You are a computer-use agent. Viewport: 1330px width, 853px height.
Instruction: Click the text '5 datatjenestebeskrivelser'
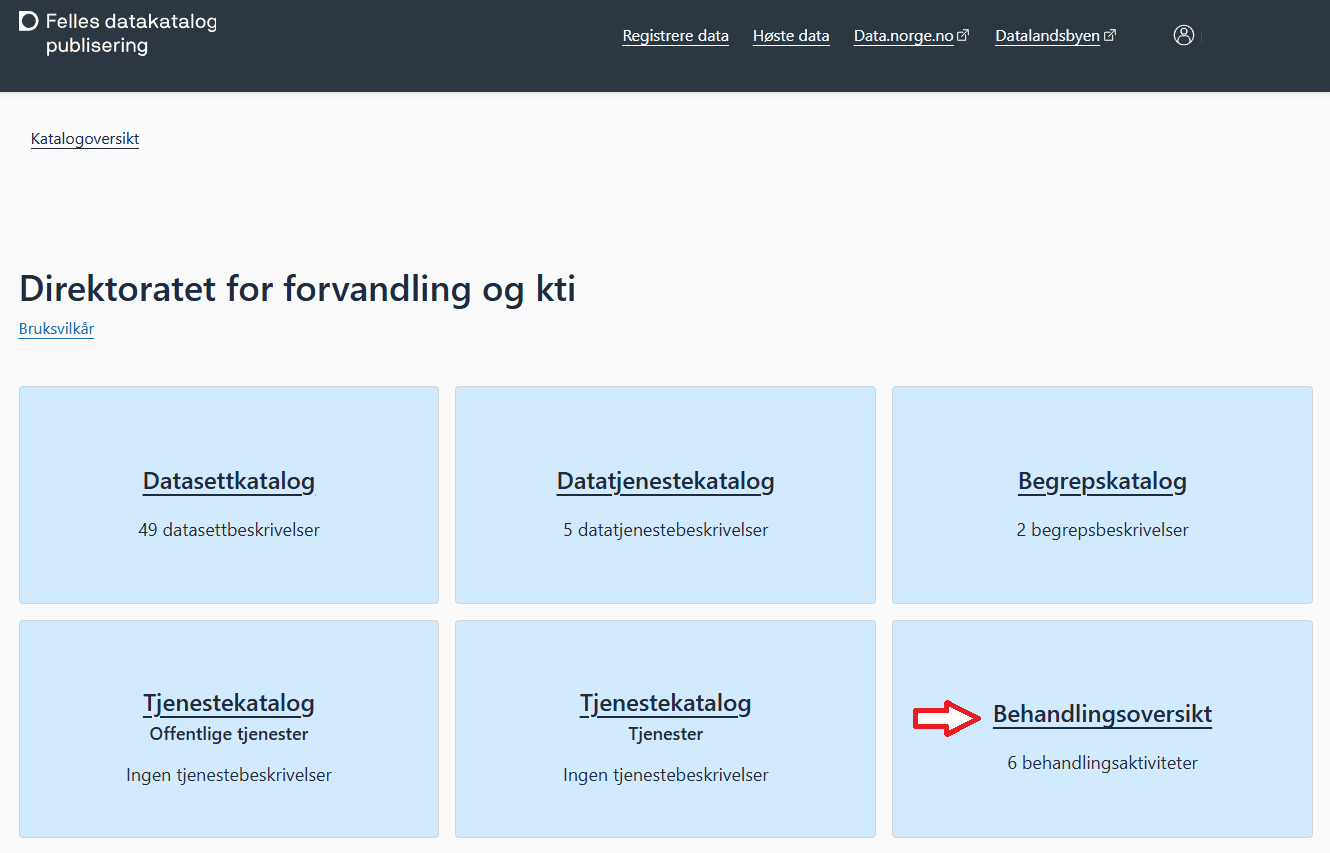[665, 530]
